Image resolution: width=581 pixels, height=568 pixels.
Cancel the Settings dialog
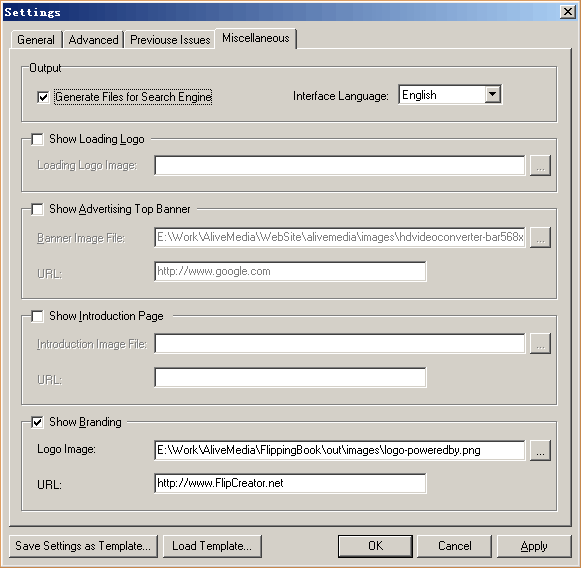455,546
